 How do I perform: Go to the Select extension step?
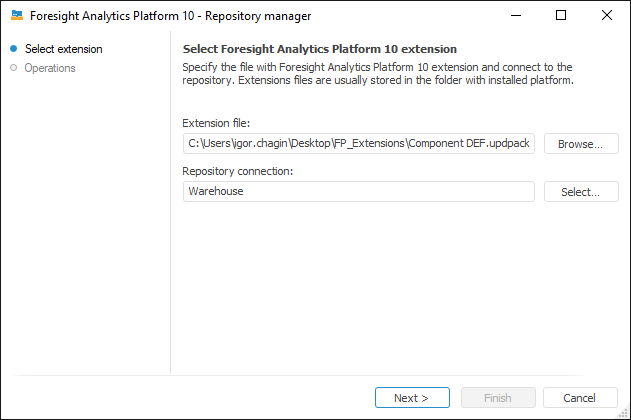click(63, 49)
